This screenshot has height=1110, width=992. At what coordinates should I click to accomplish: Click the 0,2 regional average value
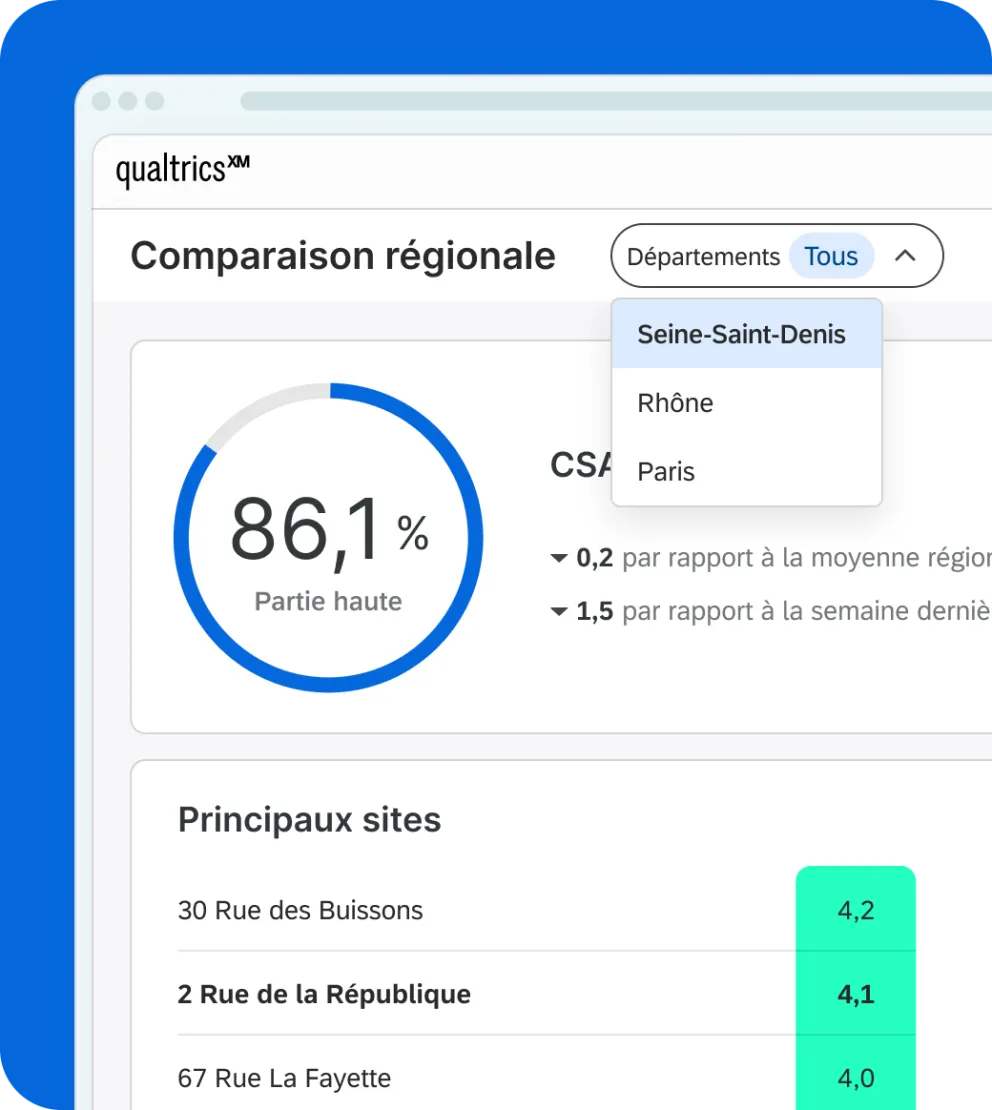(594, 558)
